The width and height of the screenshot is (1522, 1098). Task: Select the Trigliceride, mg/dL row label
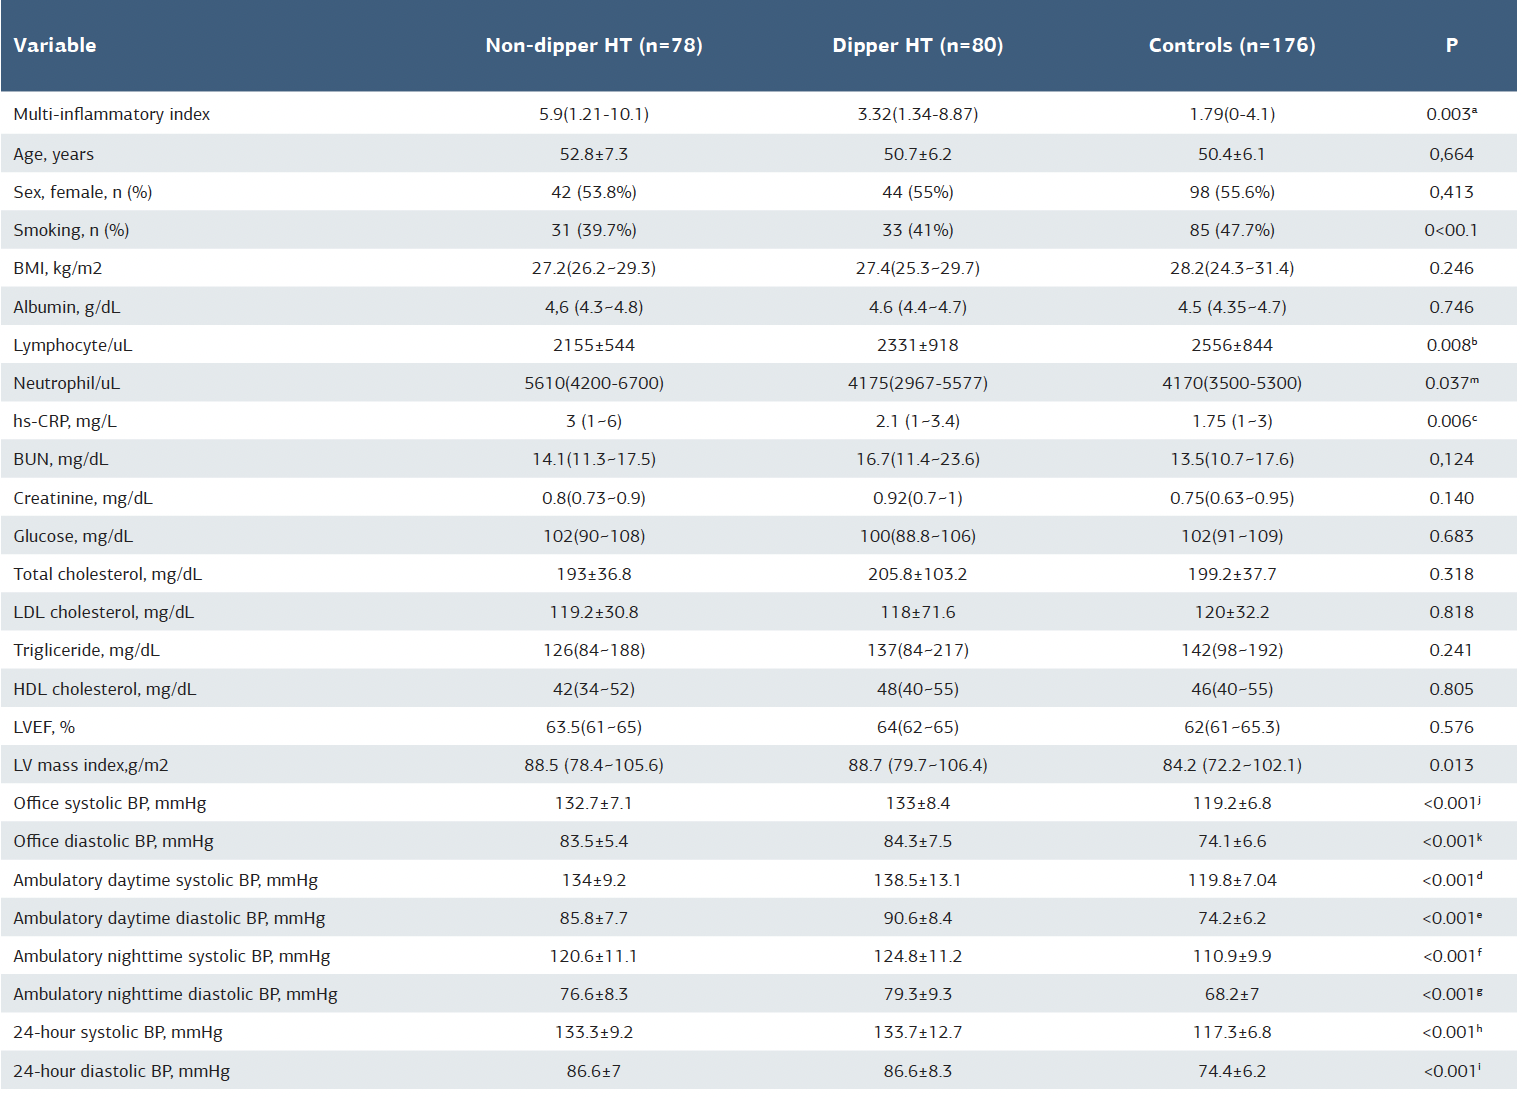click(x=87, y=650)
